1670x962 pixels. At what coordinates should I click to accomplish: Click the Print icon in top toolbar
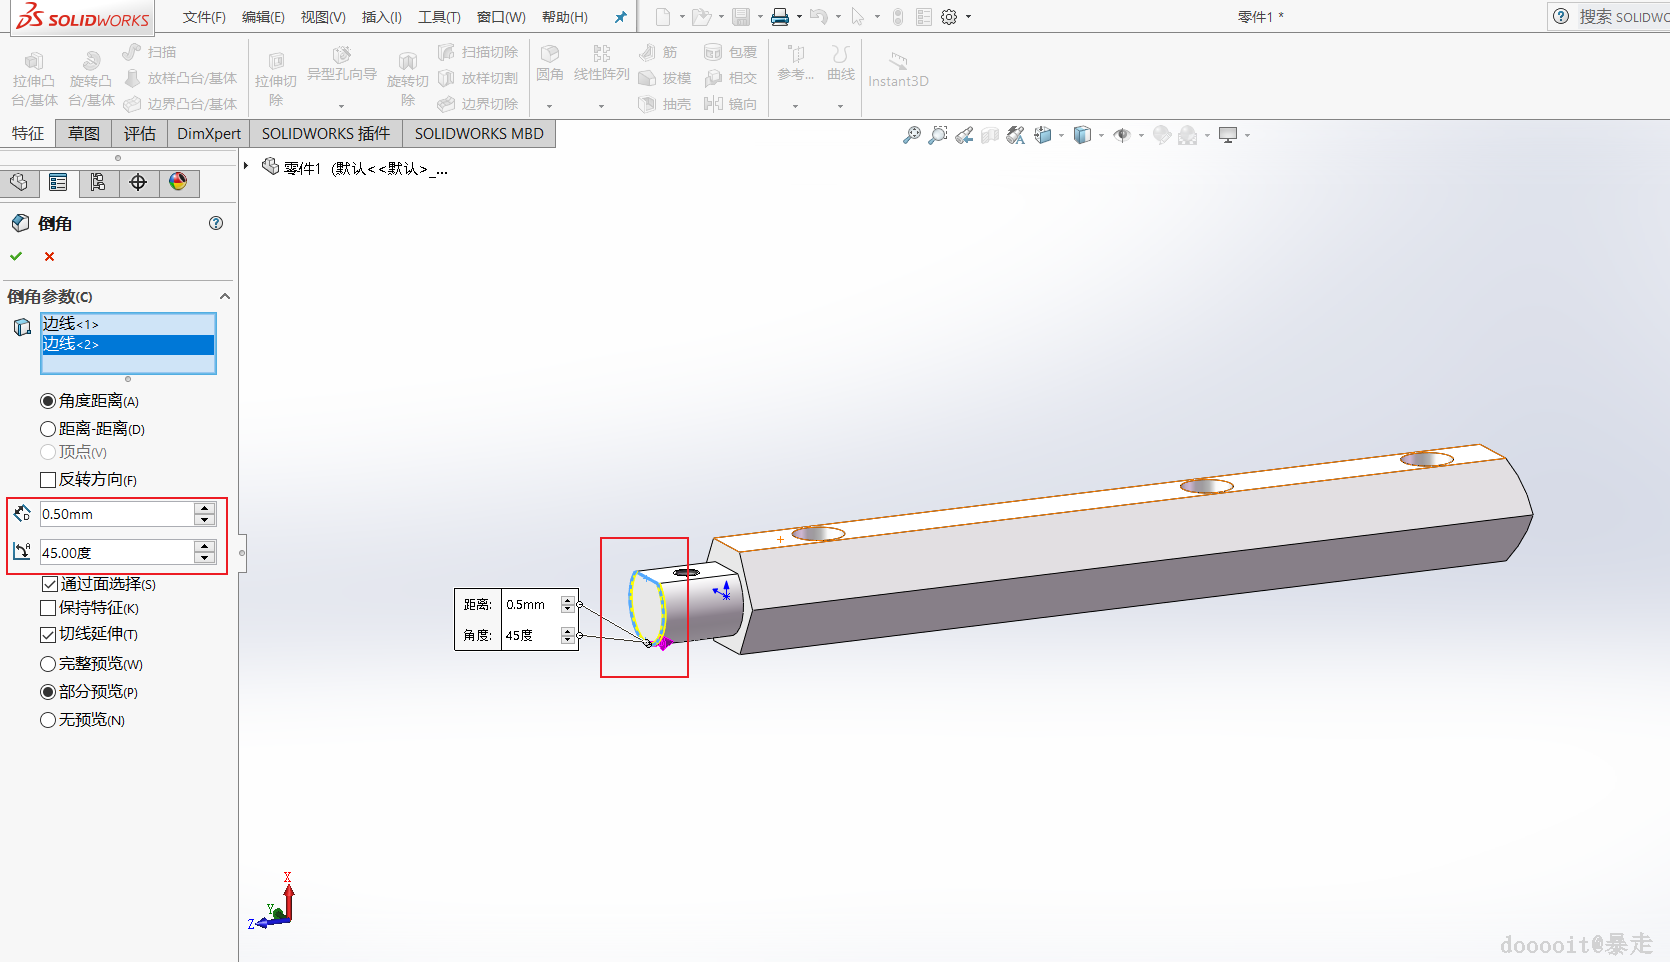click(780, 17)
